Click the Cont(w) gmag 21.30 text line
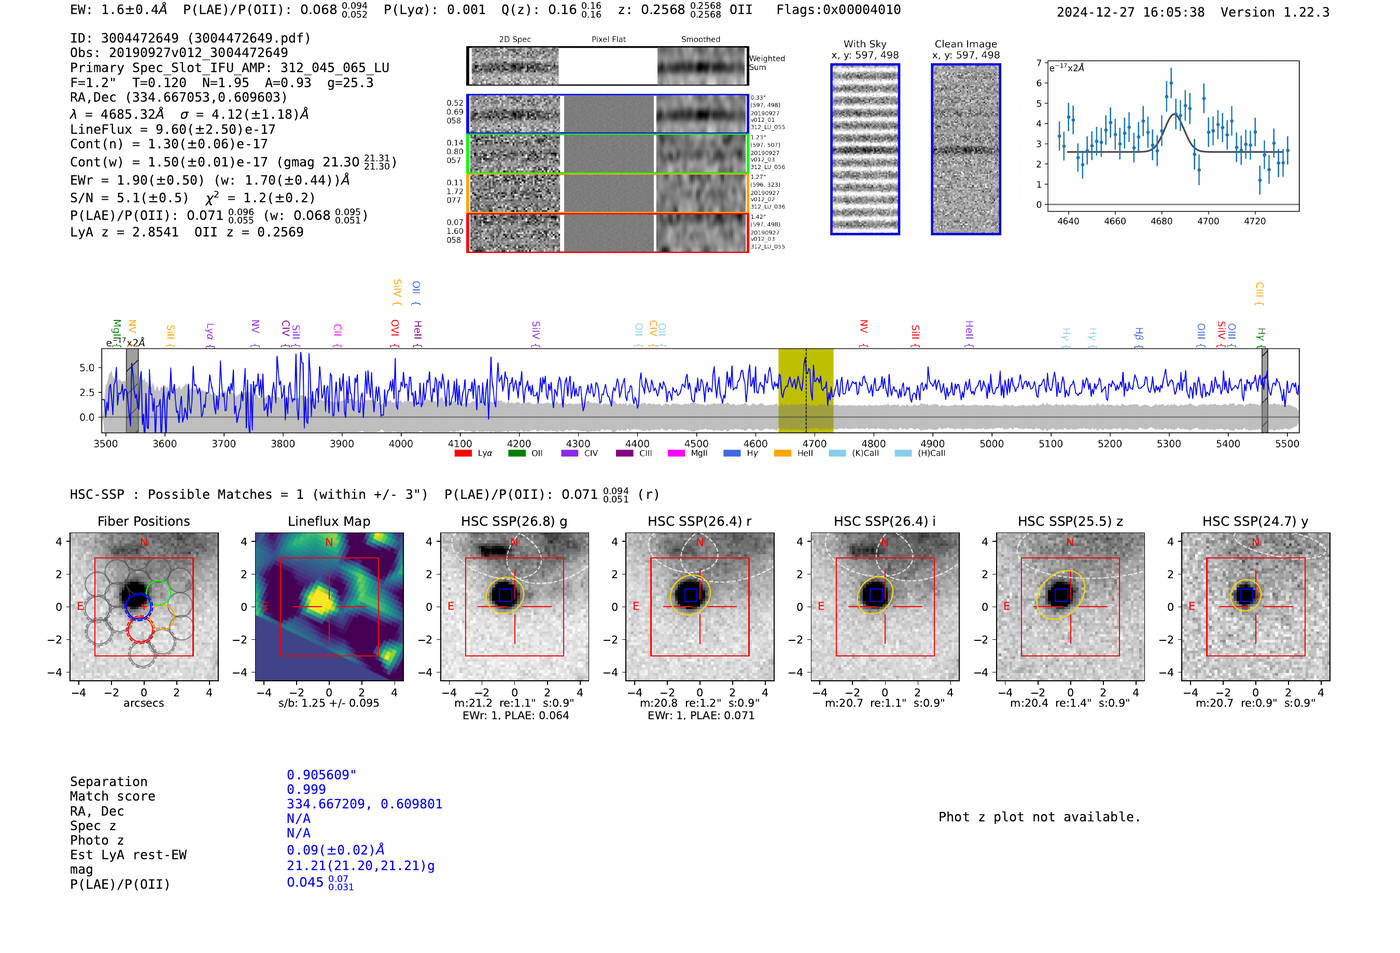This screenshot has height=953, width=1400. pos(233,161)
